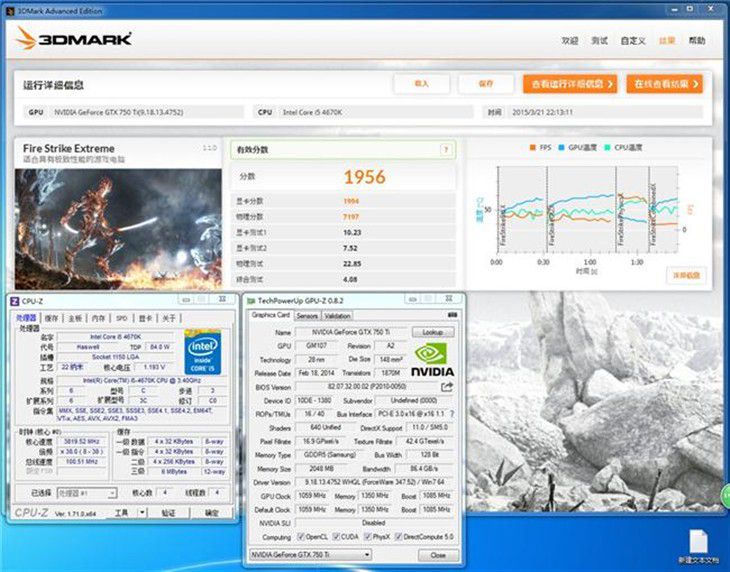
Task: Click the 详细信息 button under the chart
Action: click(686, 276)
